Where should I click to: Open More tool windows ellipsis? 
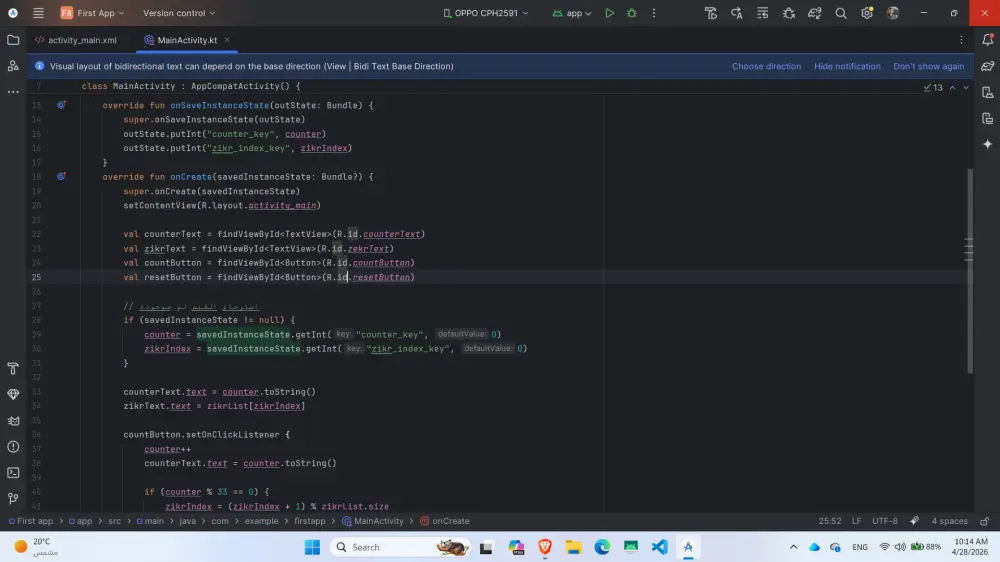pyautogui.click(x=13, y=92)
